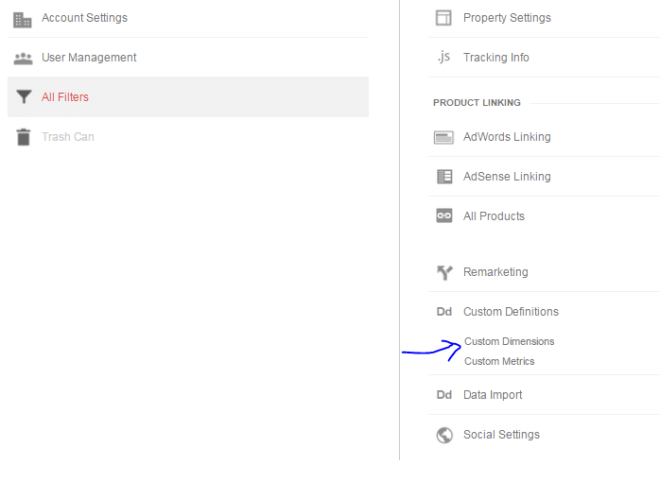Go to AdSense Linking
Image resolution: width=660 pixels, height=482 pixels.
[507, 176]
